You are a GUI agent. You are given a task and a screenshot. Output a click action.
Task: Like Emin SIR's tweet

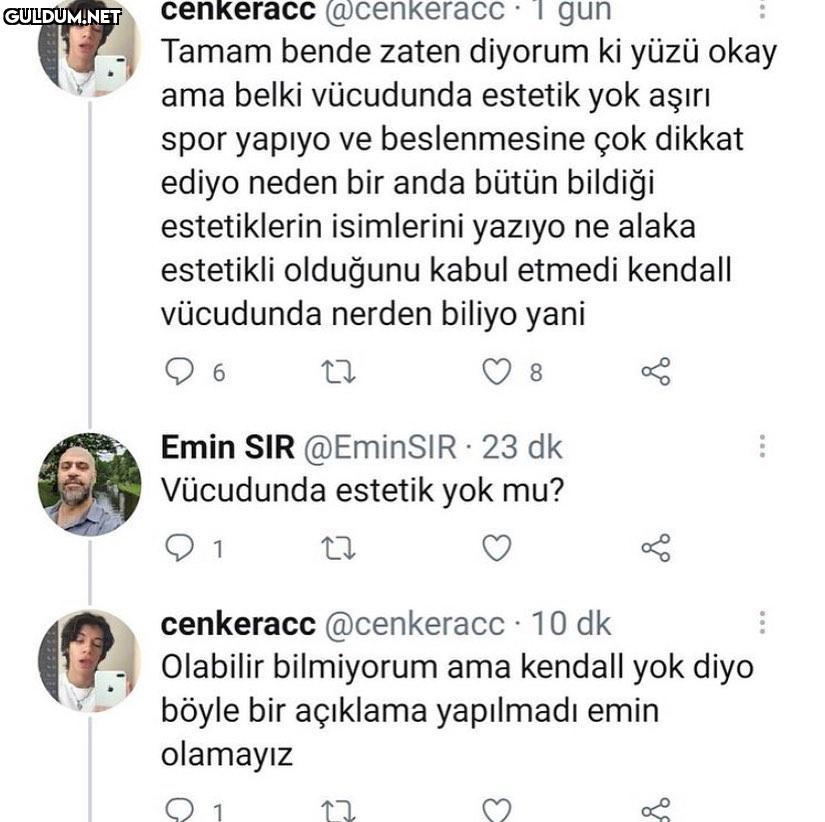pyautogui.click(x=497, y=548)
